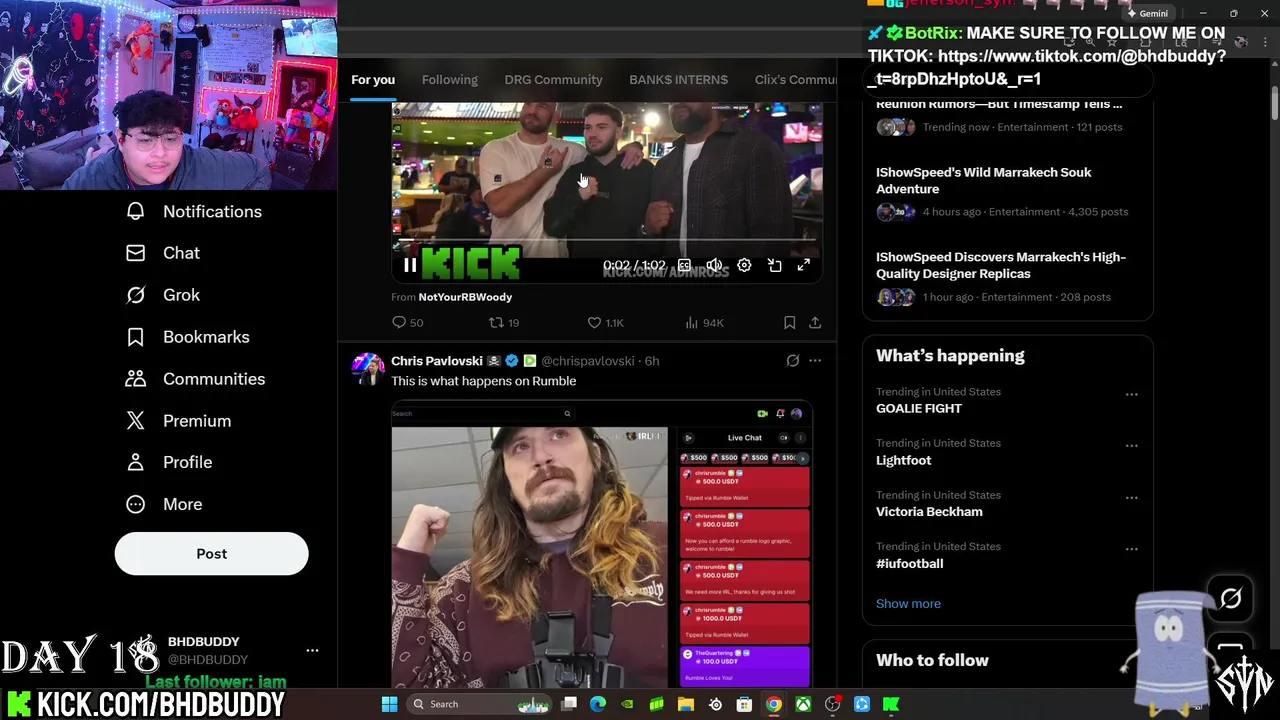Screen dimensions: 1280x720
Task: Switch to Google Chrome on the taskbar
Action: pyautogui.click(x=773, y=704)
